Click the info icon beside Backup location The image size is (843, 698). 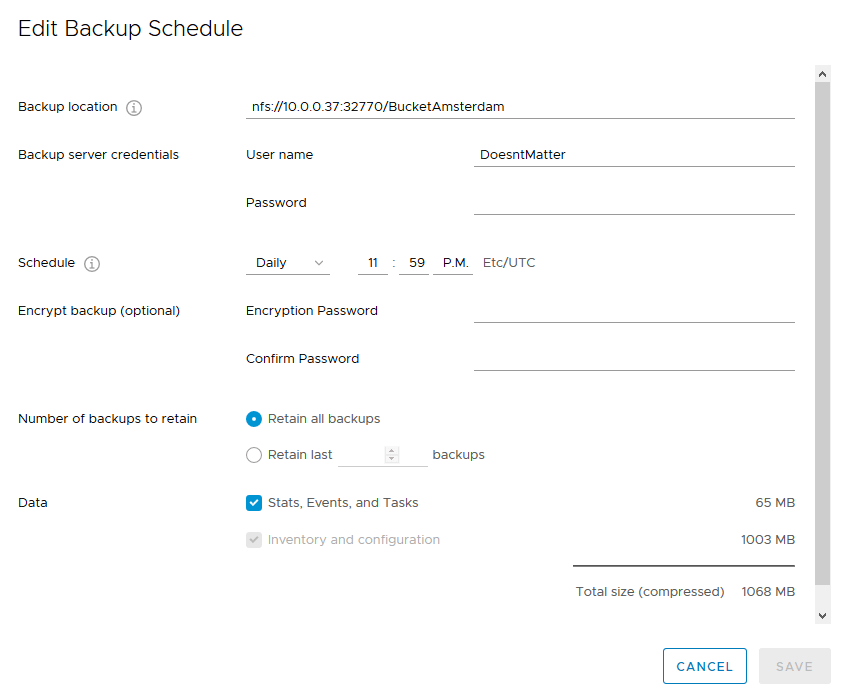[x=133, y=108]
